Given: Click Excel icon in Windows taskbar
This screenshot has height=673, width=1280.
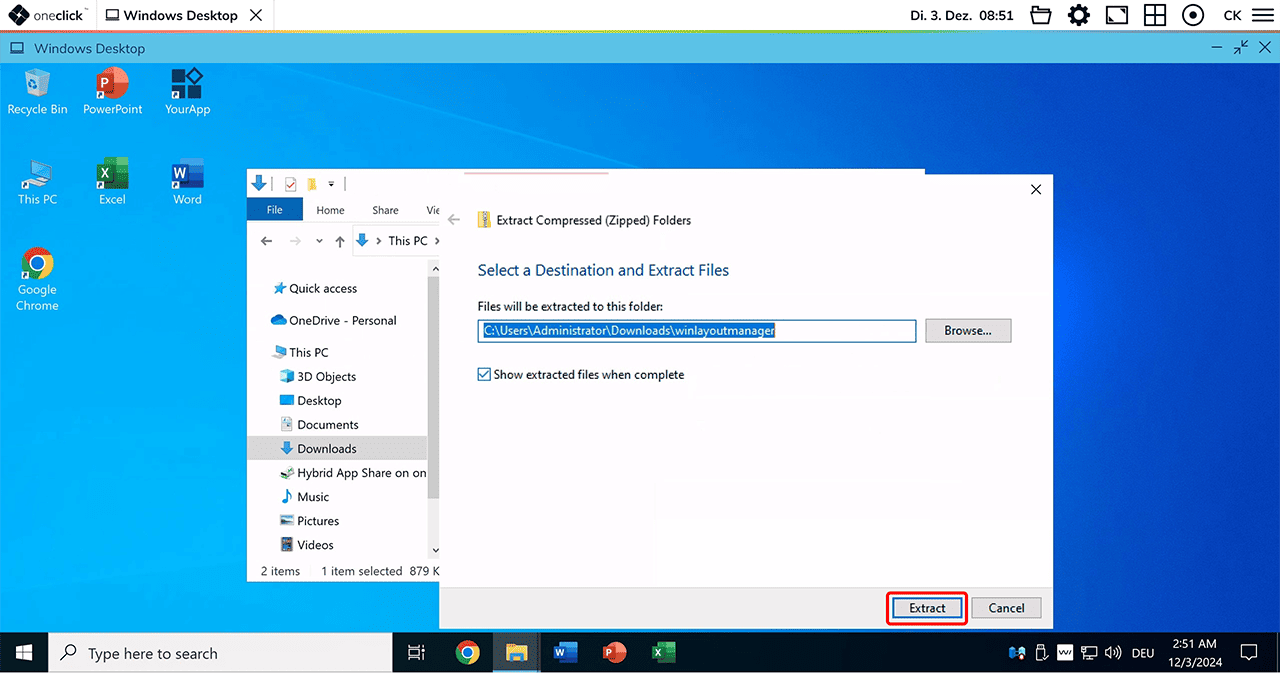Looking at the screenshot, I should click(x=662, y=653).
